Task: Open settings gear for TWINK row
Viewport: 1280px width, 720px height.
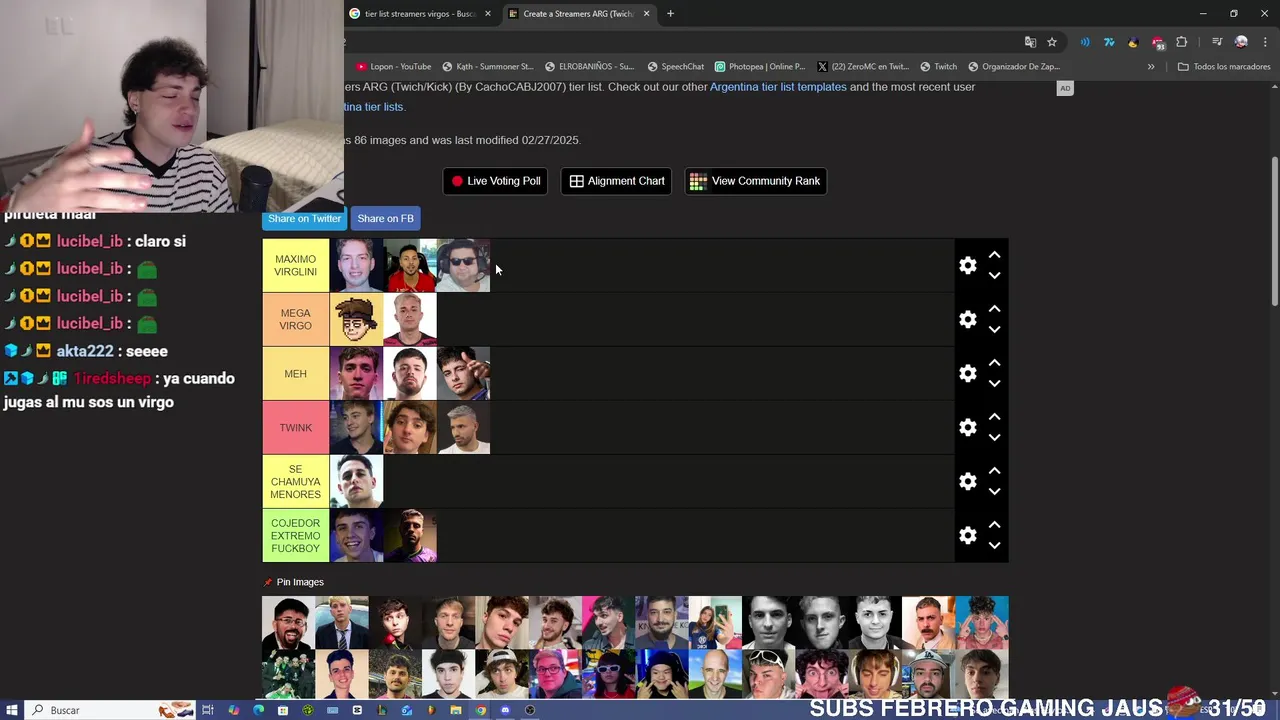Action: 967,428
